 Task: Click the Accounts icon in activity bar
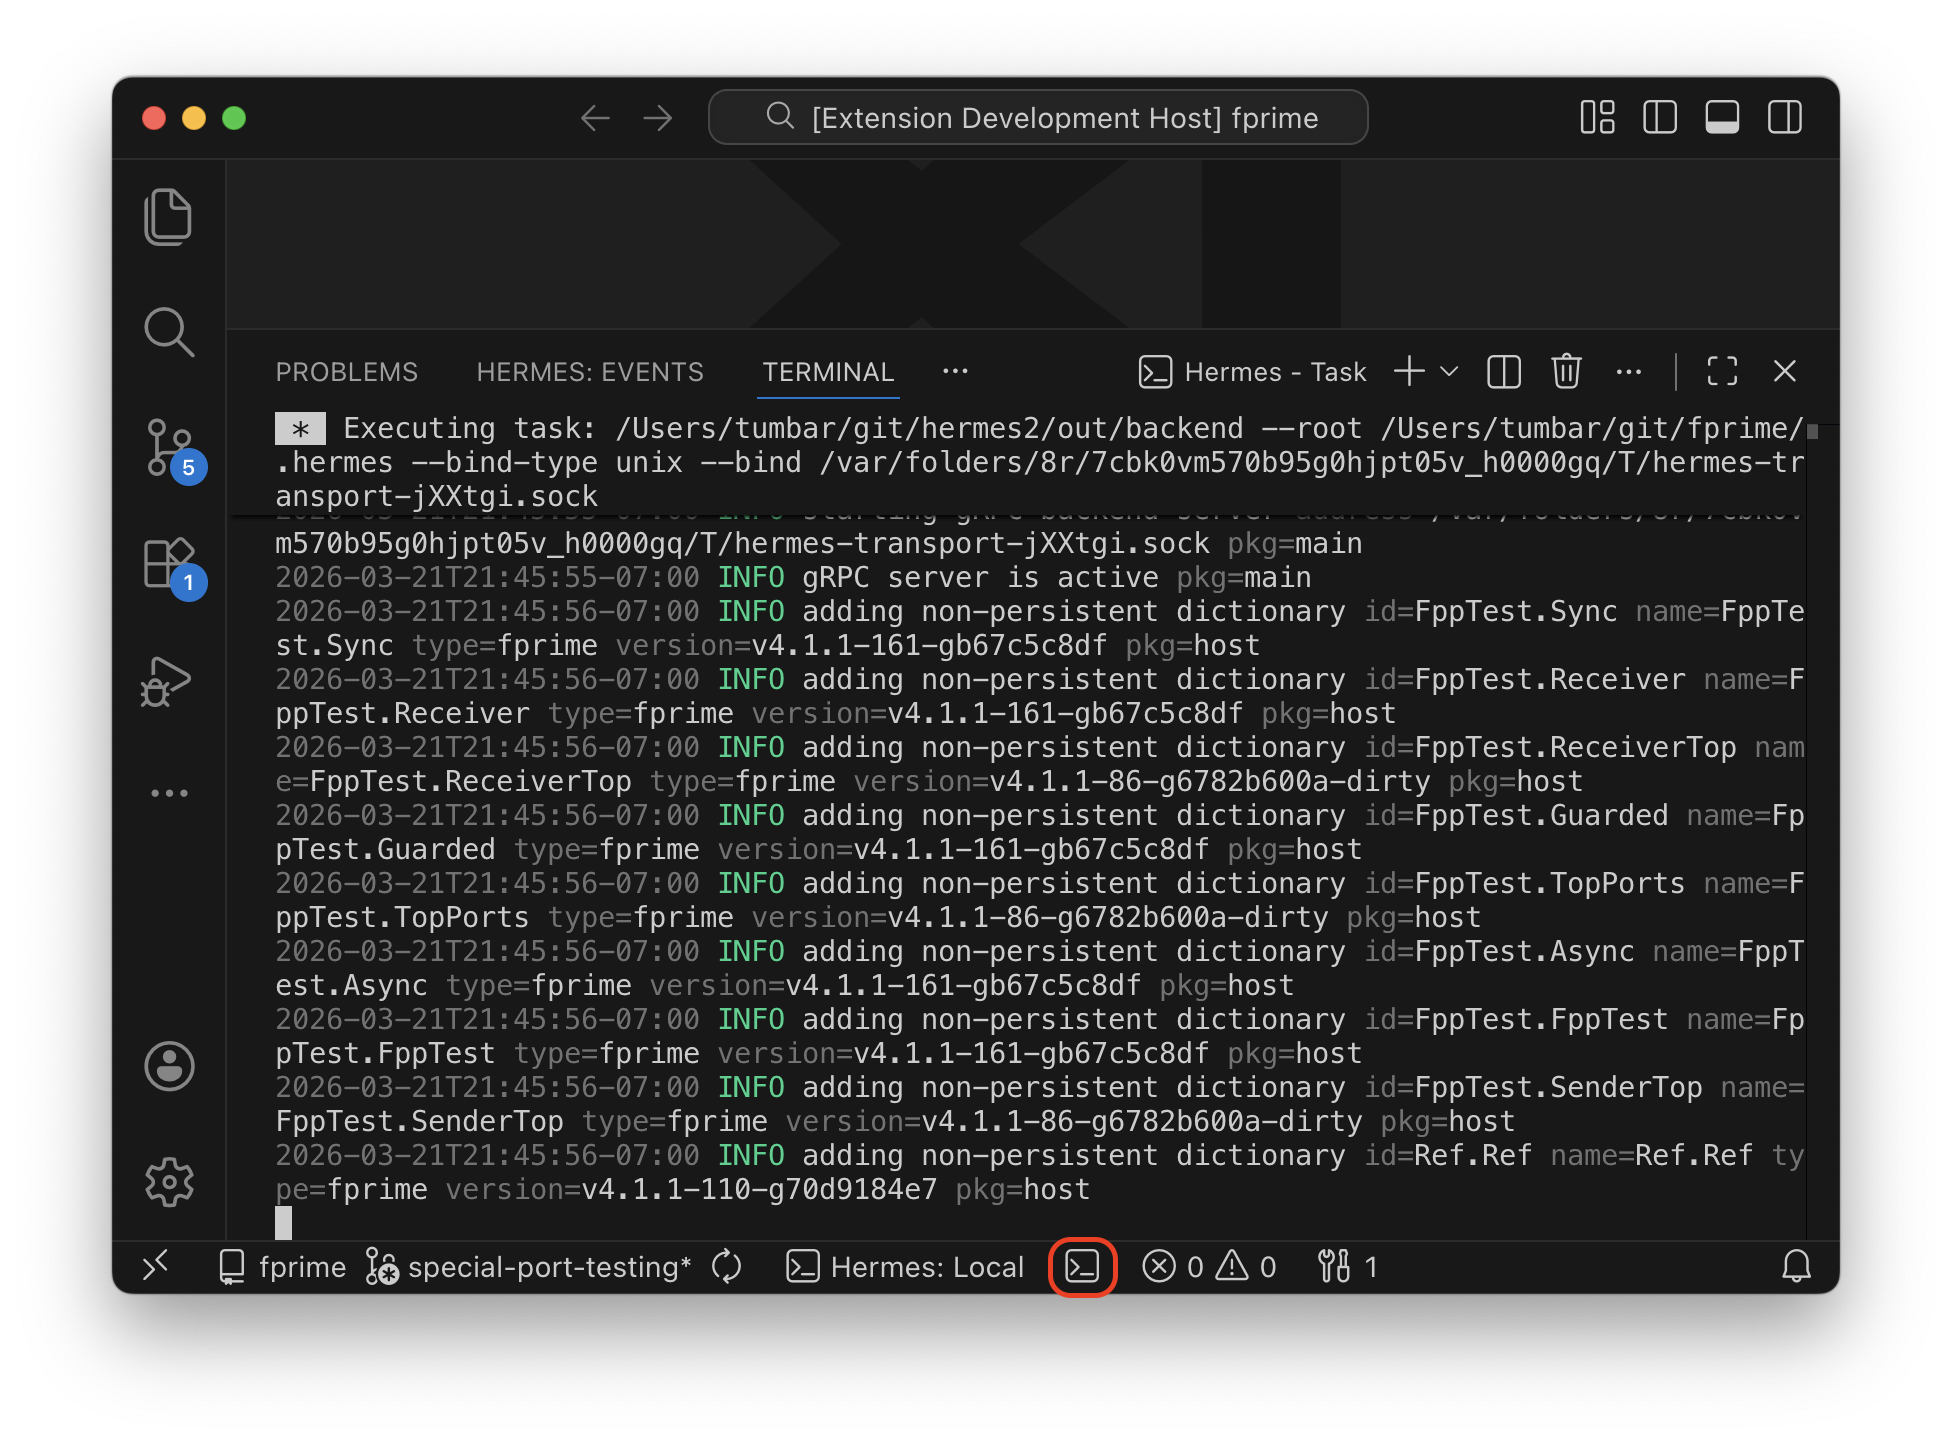tap(169, 1066)
